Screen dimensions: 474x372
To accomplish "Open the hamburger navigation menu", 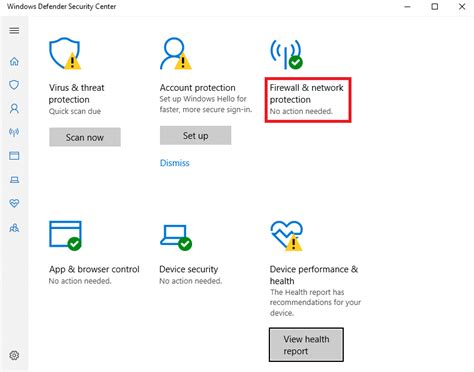I will point(14,31).
